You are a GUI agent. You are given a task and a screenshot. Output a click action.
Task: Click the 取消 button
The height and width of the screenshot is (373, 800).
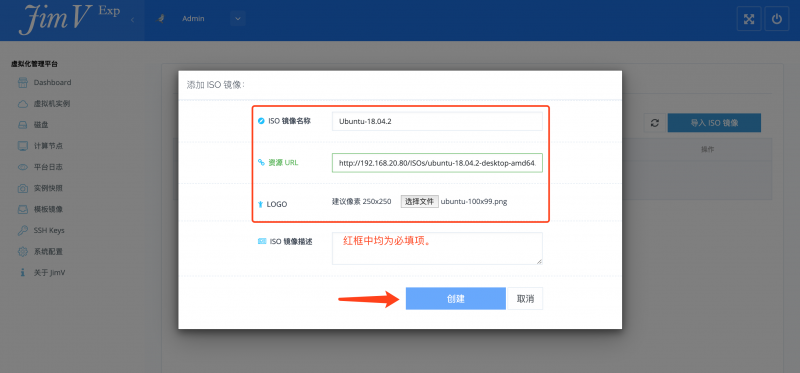(x=525, y=299)
